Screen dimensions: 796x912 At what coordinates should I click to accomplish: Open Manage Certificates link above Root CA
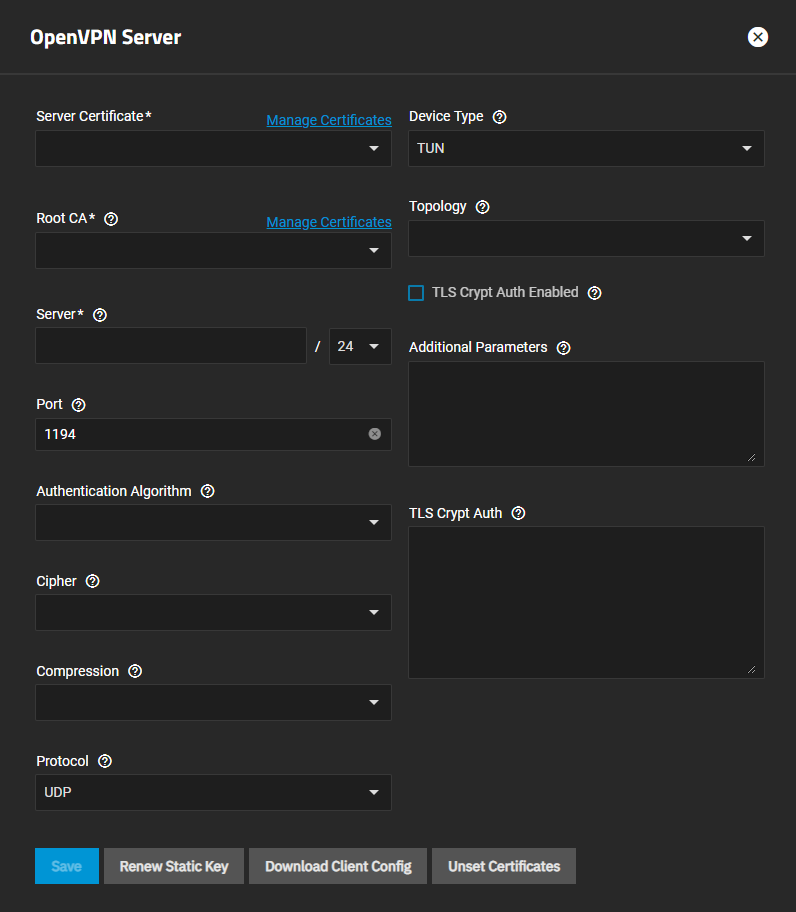[x=329, y=222]
